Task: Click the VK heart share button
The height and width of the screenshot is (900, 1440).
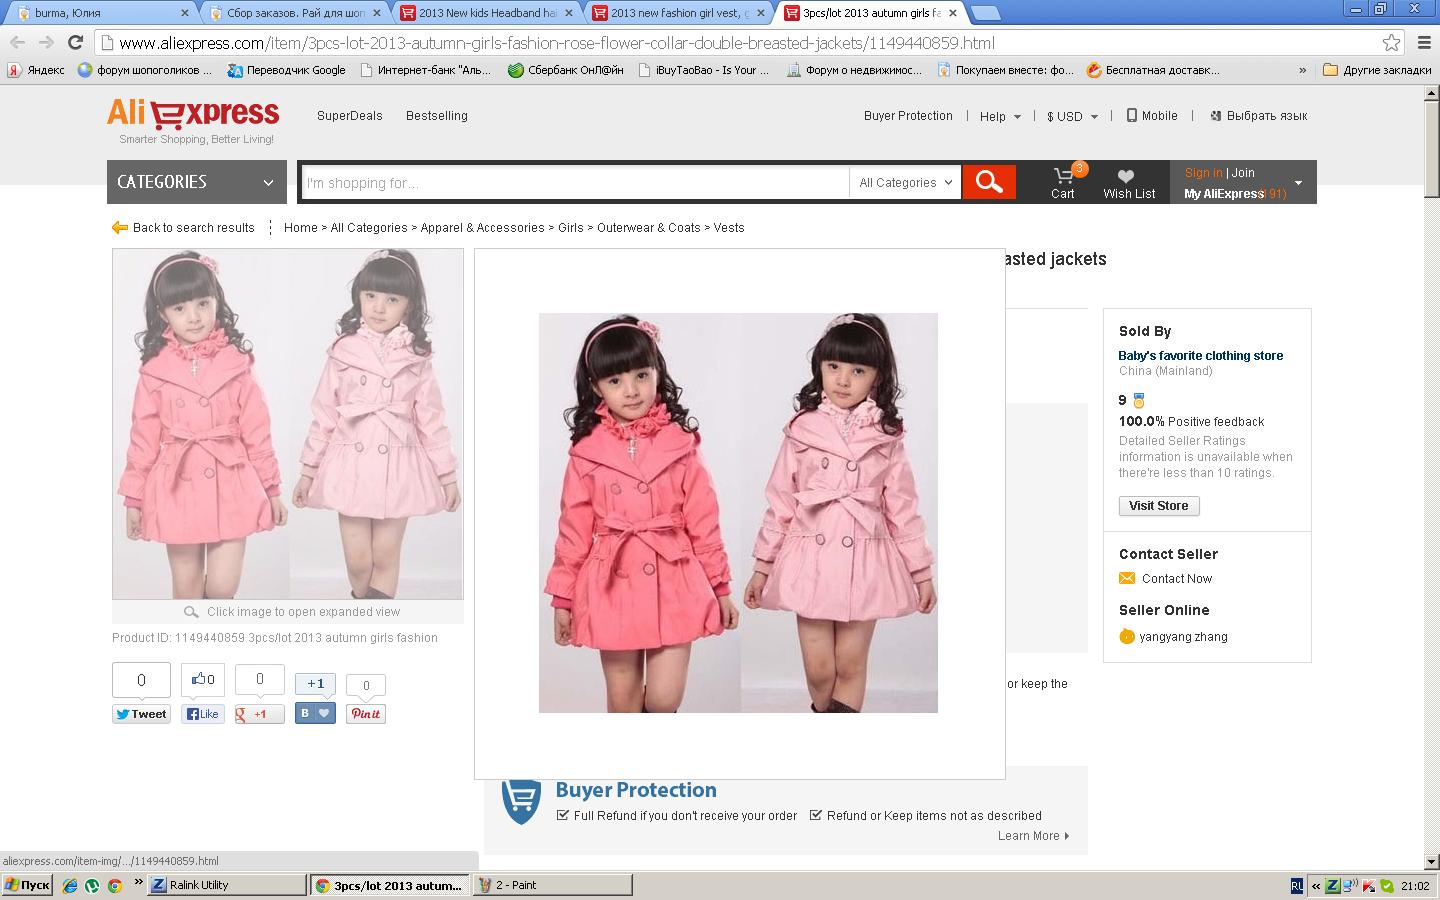Action: pyautogui.click(x=315, y=714)
